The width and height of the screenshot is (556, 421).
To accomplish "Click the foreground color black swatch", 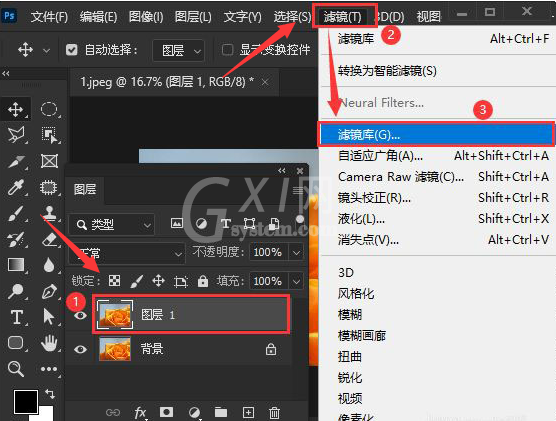I will tap(26, 401).
